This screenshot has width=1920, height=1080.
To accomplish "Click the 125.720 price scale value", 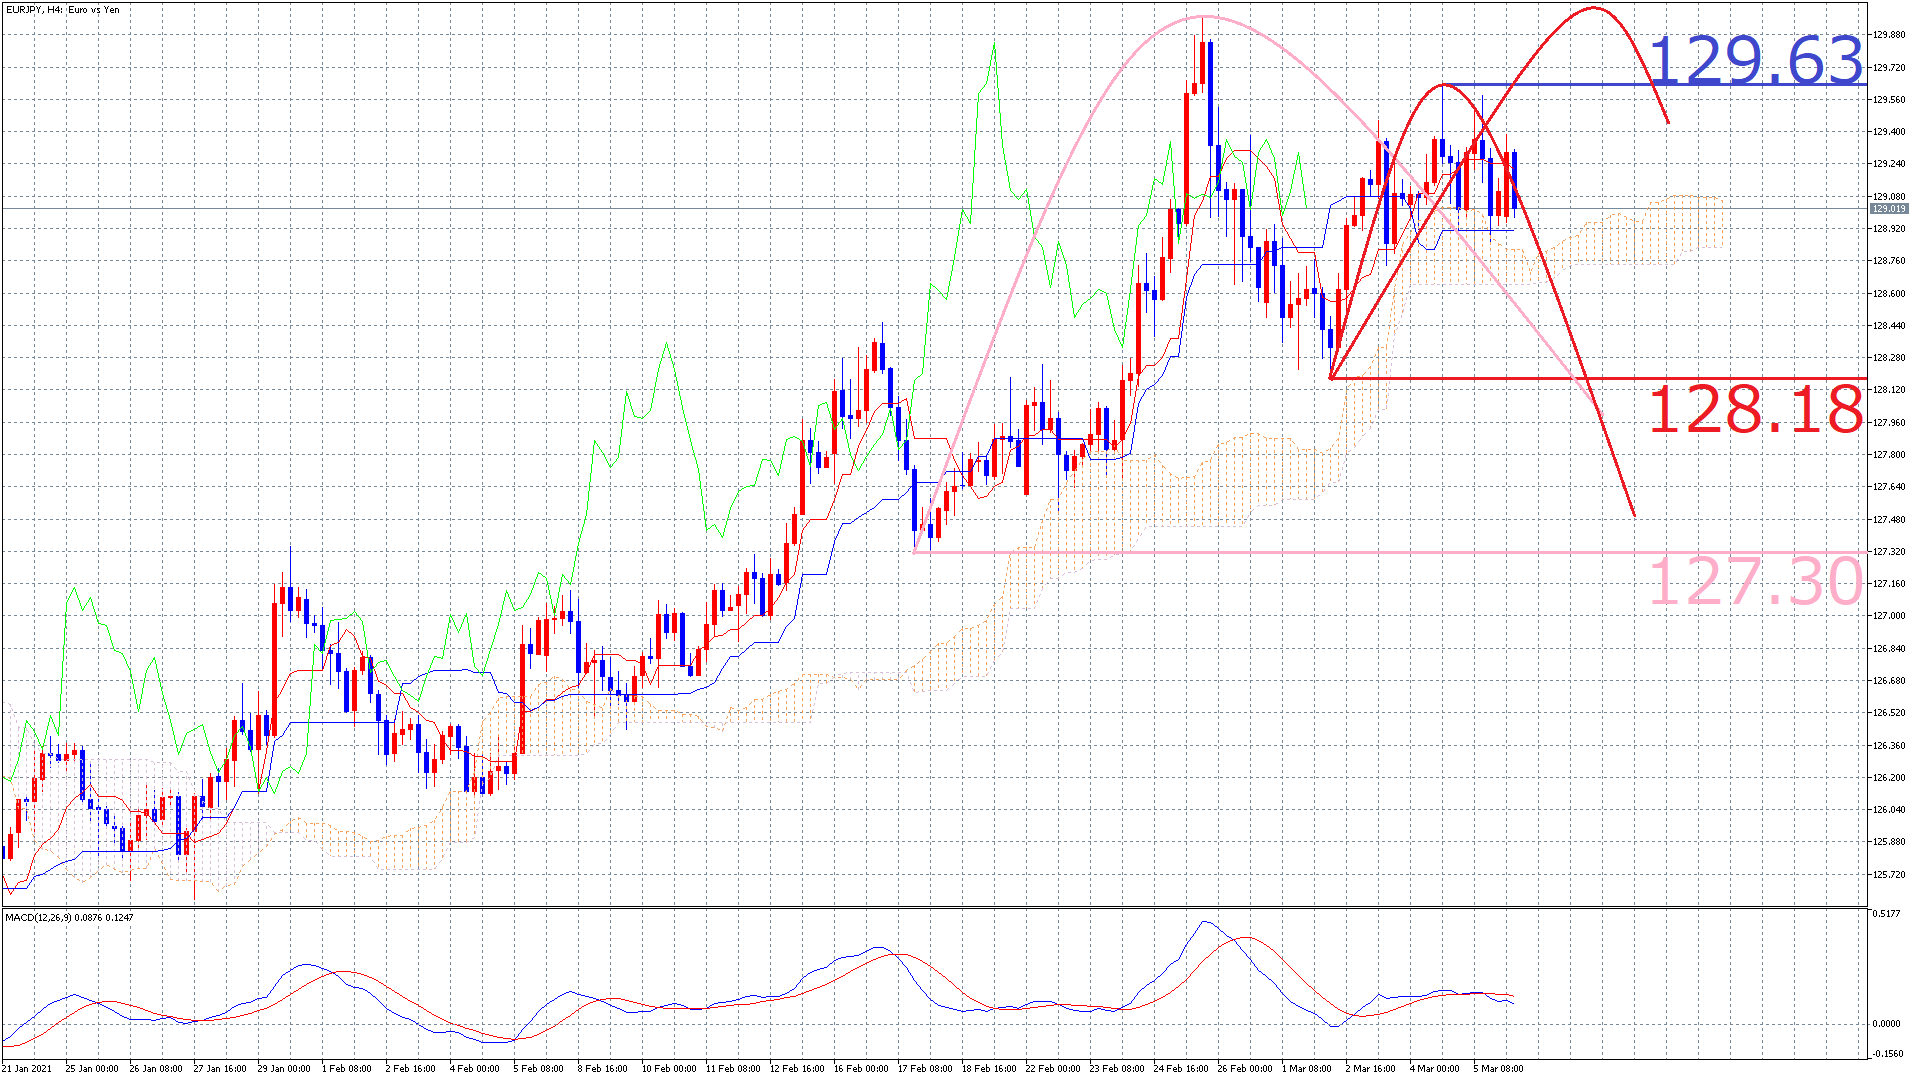I will point(1888,874).
